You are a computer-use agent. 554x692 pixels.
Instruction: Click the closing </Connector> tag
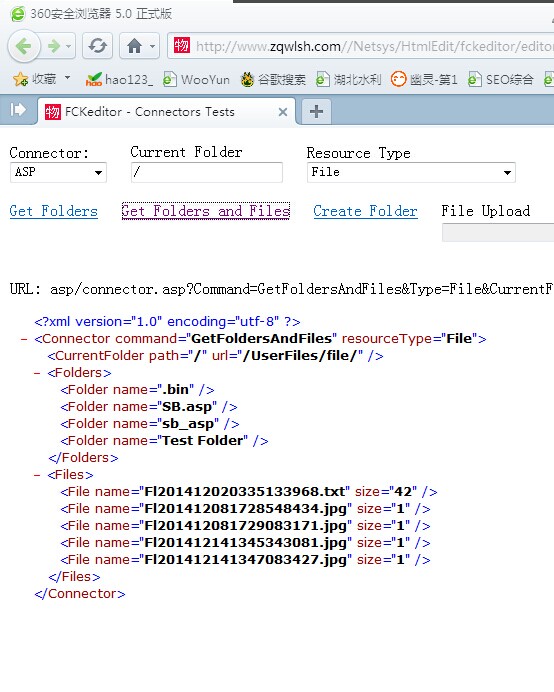(80, 594)
